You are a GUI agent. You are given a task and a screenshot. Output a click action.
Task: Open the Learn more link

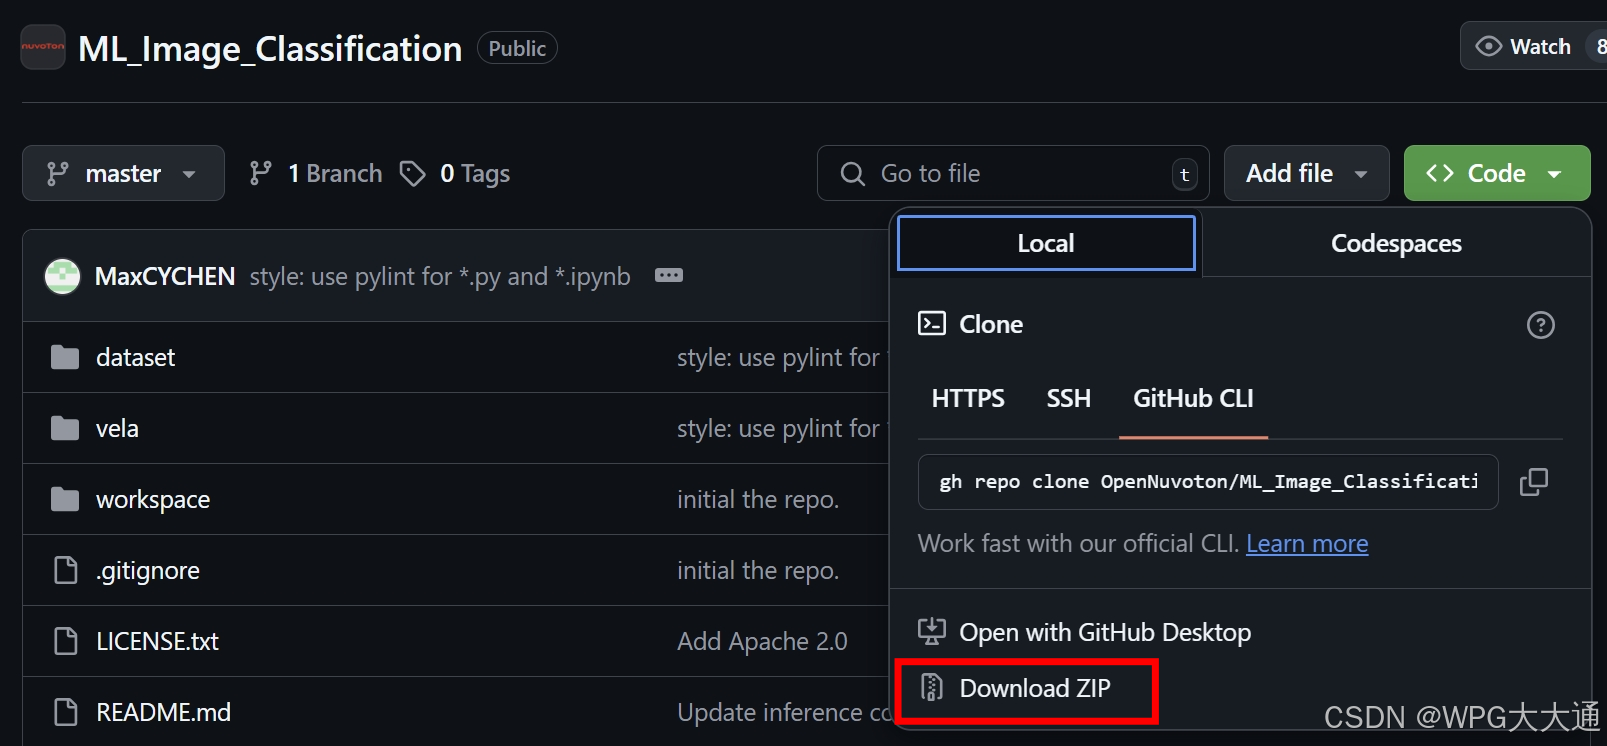(1307, 543)
